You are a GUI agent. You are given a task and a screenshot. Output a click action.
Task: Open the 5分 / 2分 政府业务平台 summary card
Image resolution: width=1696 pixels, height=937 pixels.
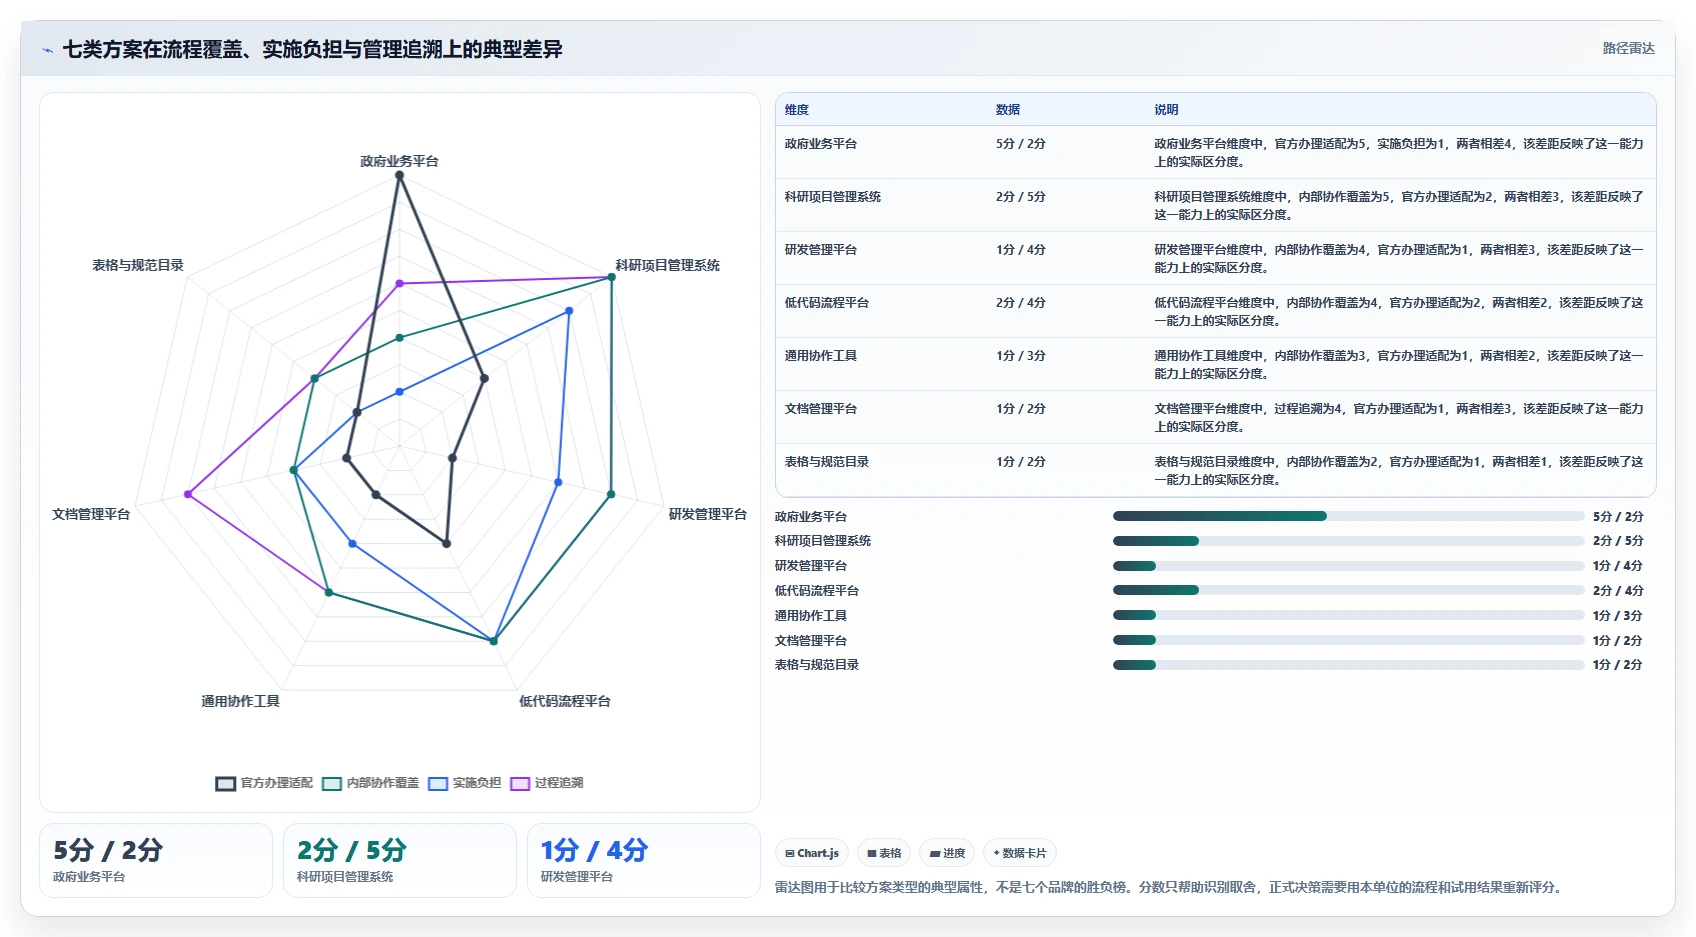[x=156, y=861]
